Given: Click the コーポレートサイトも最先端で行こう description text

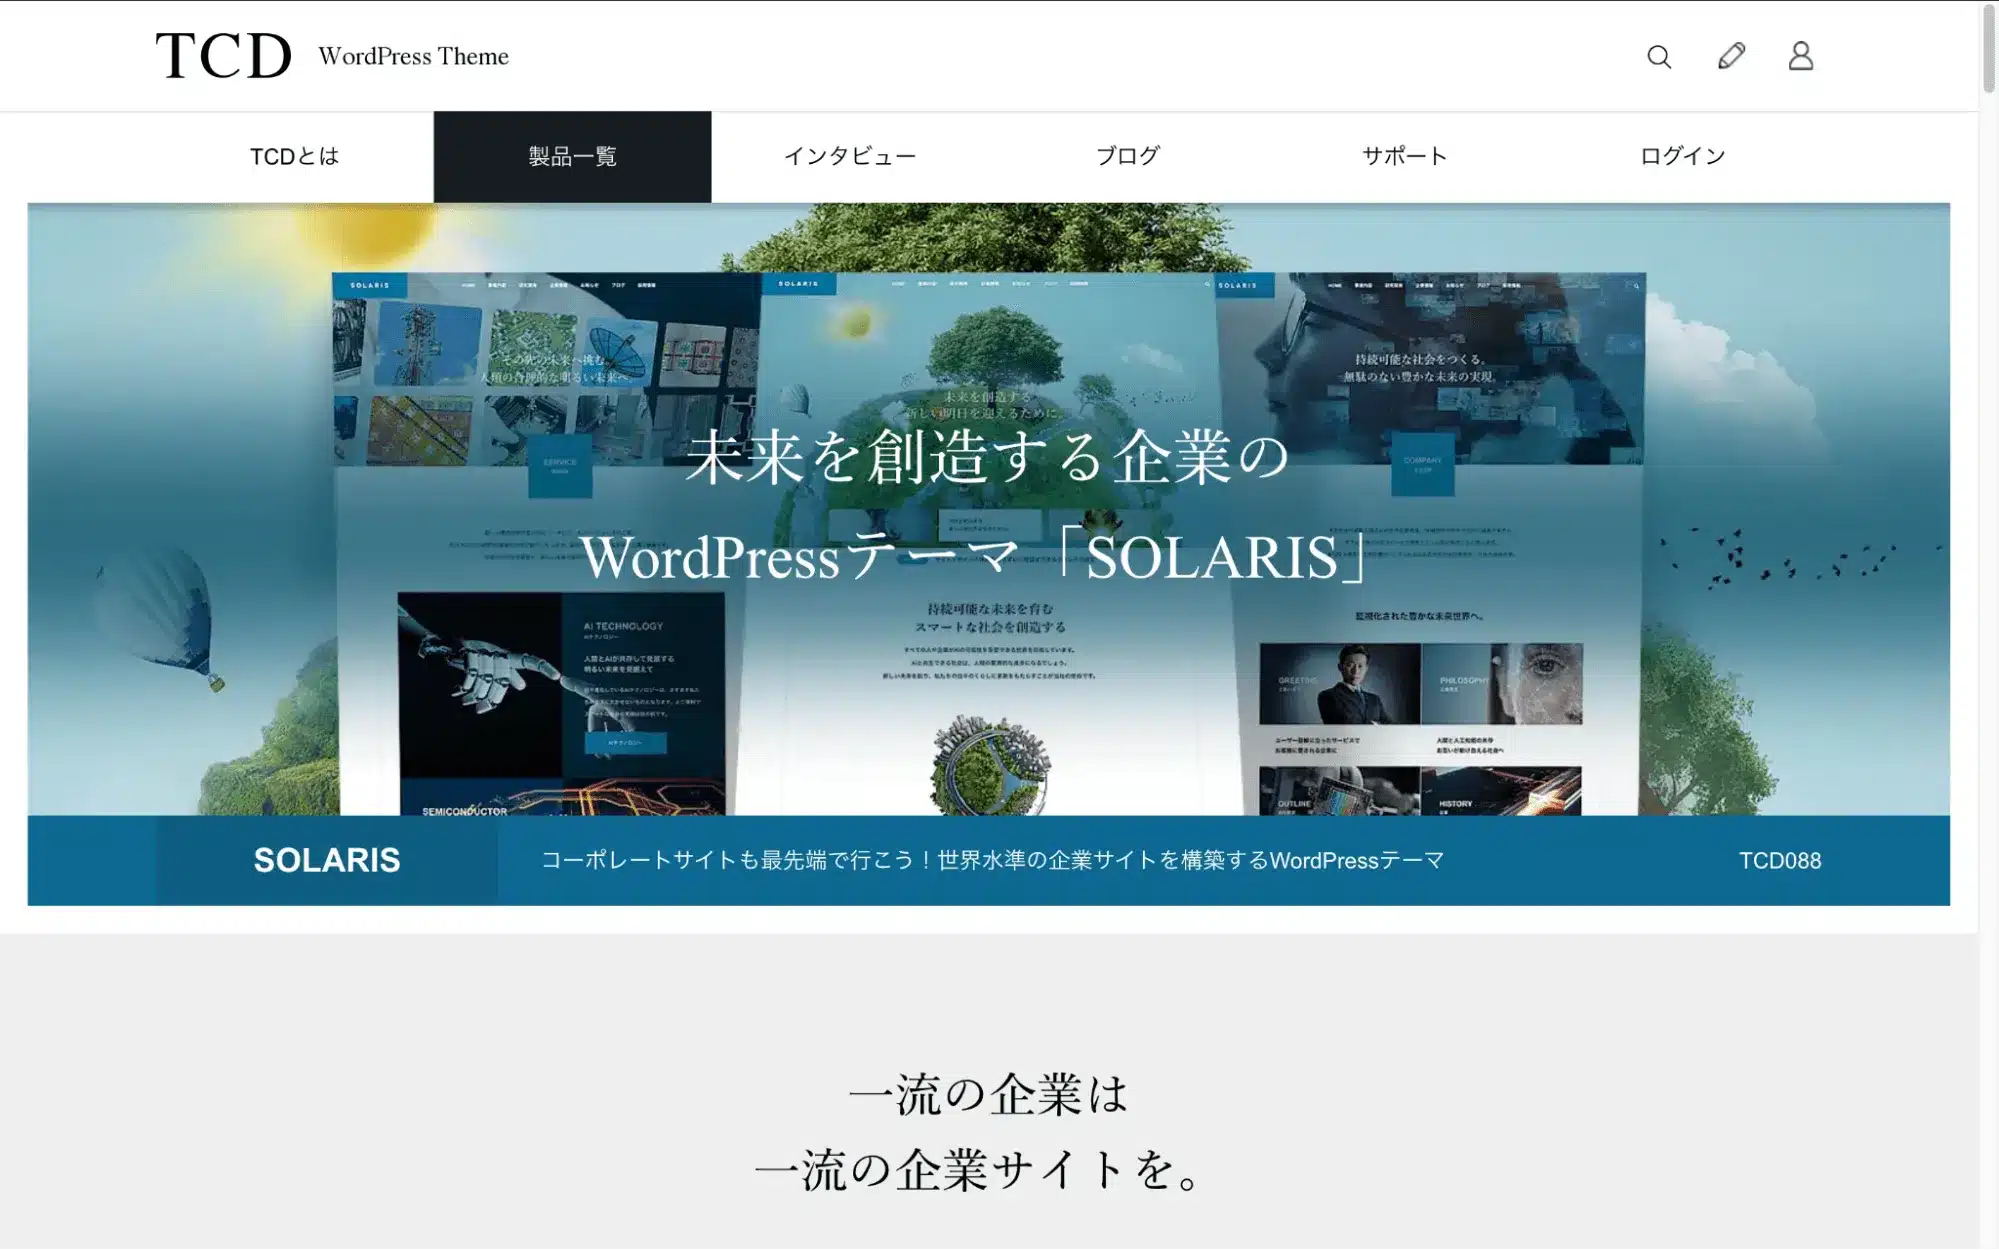Looking at the screenshot, I should [x=992, y=861].
